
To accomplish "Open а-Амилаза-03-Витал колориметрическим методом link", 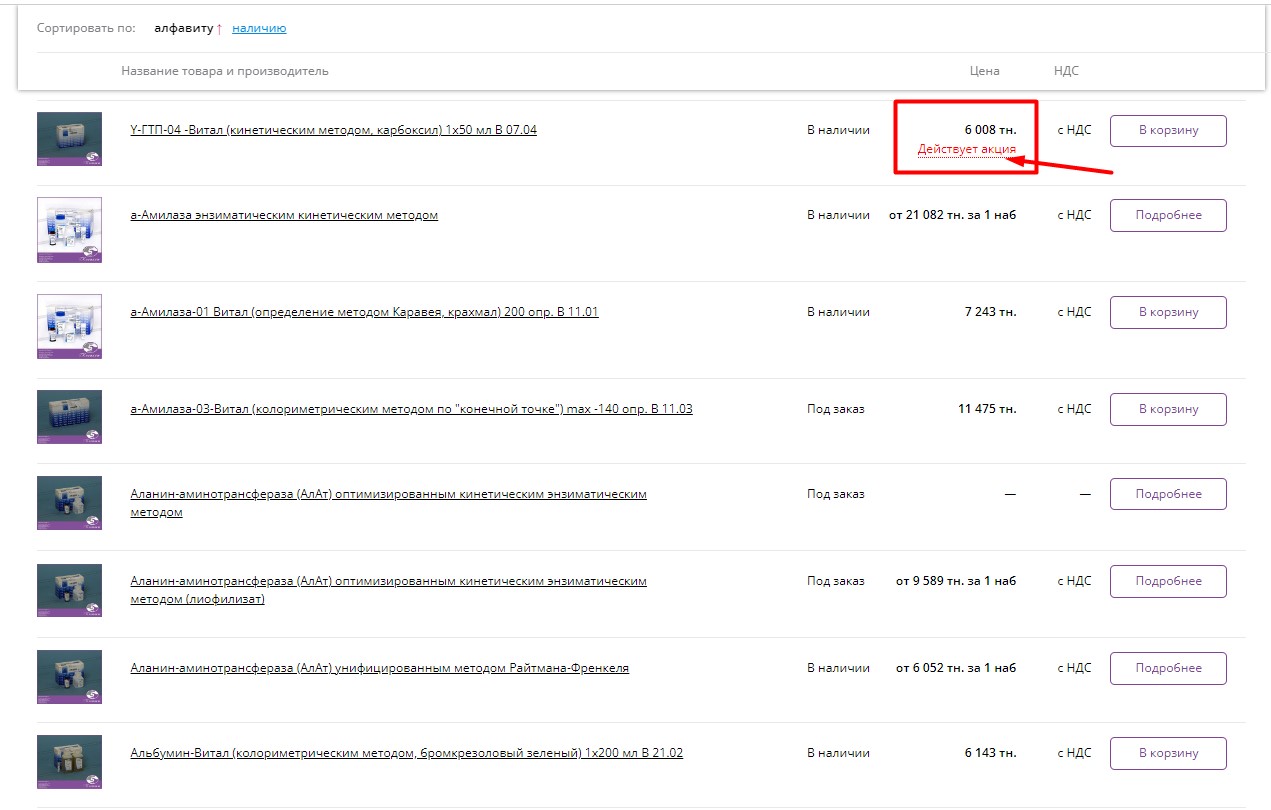I will (x=411, y=409).
